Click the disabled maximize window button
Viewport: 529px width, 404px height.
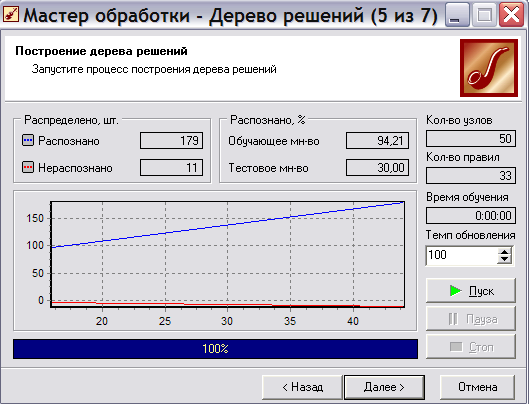pyautogui.click(x=484, y=15)
